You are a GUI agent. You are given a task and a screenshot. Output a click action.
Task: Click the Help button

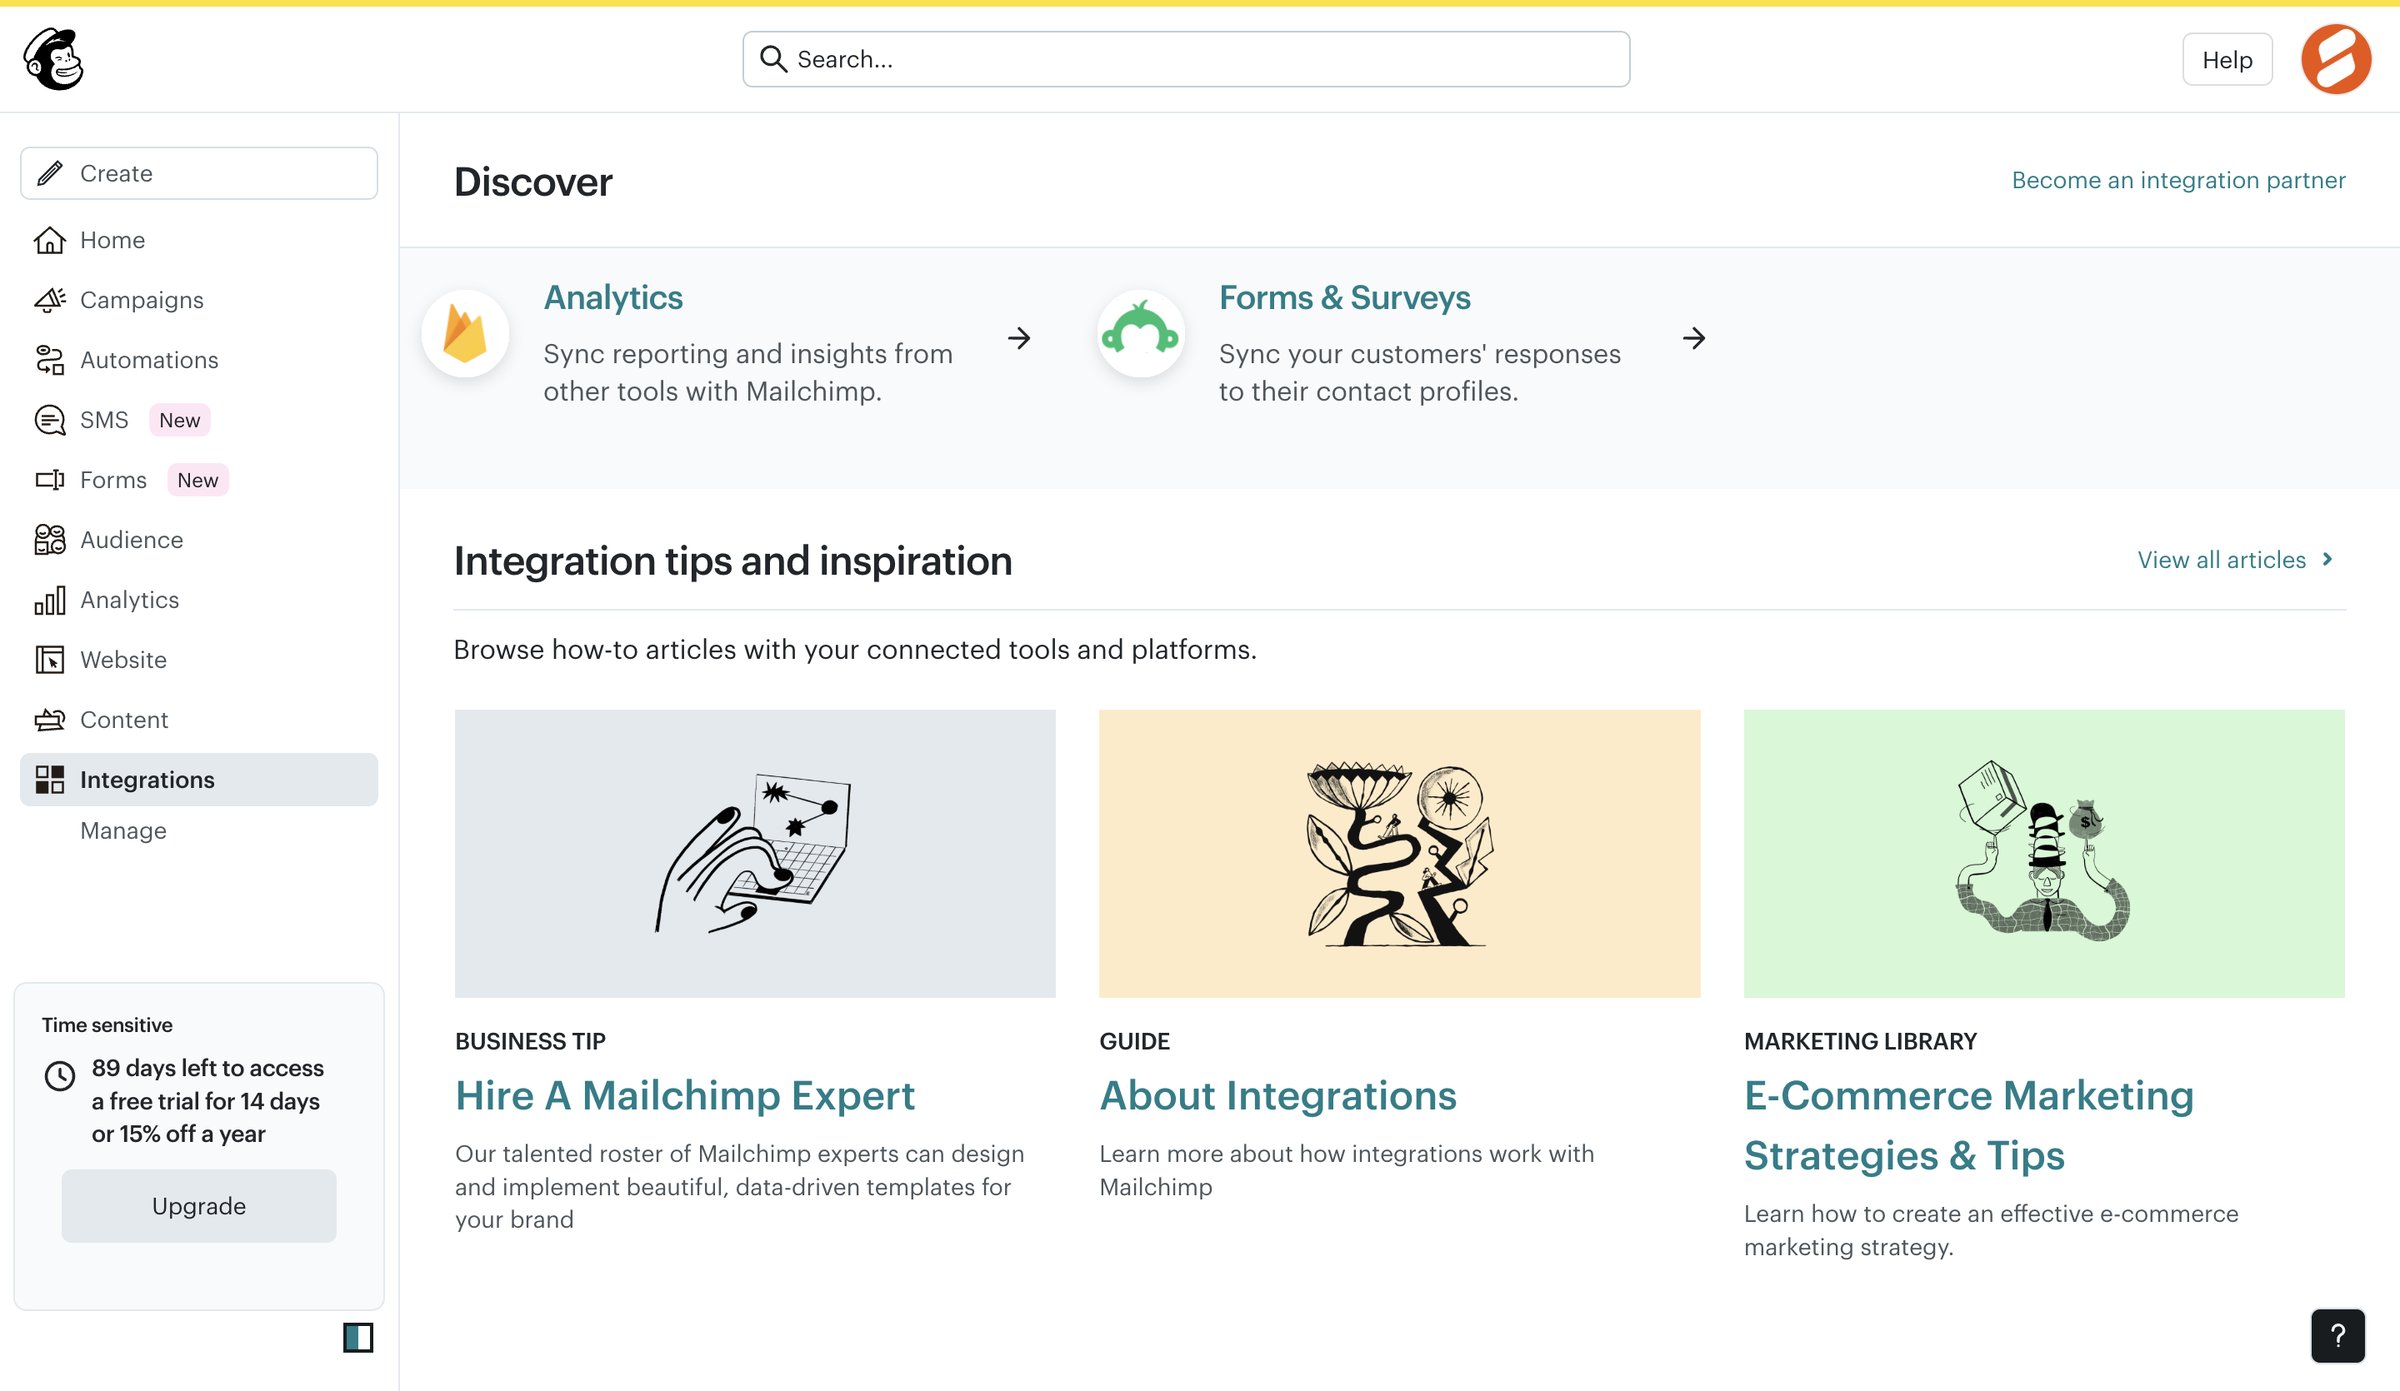(x=2227, y=60)
